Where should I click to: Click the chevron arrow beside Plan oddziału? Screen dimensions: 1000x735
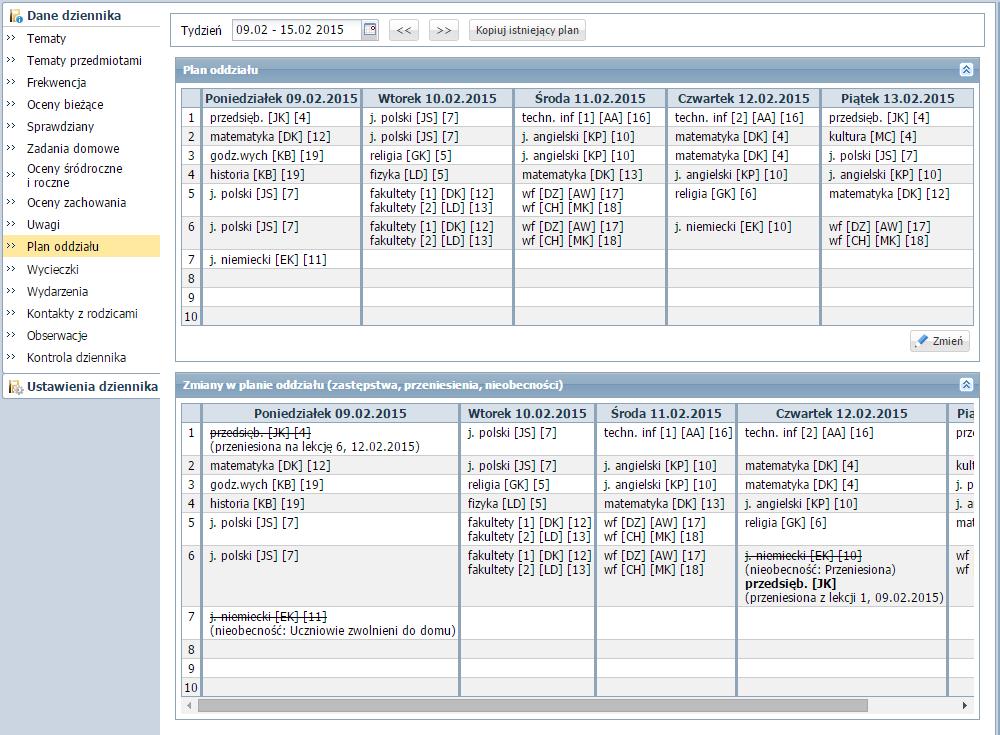click(11, 246)
